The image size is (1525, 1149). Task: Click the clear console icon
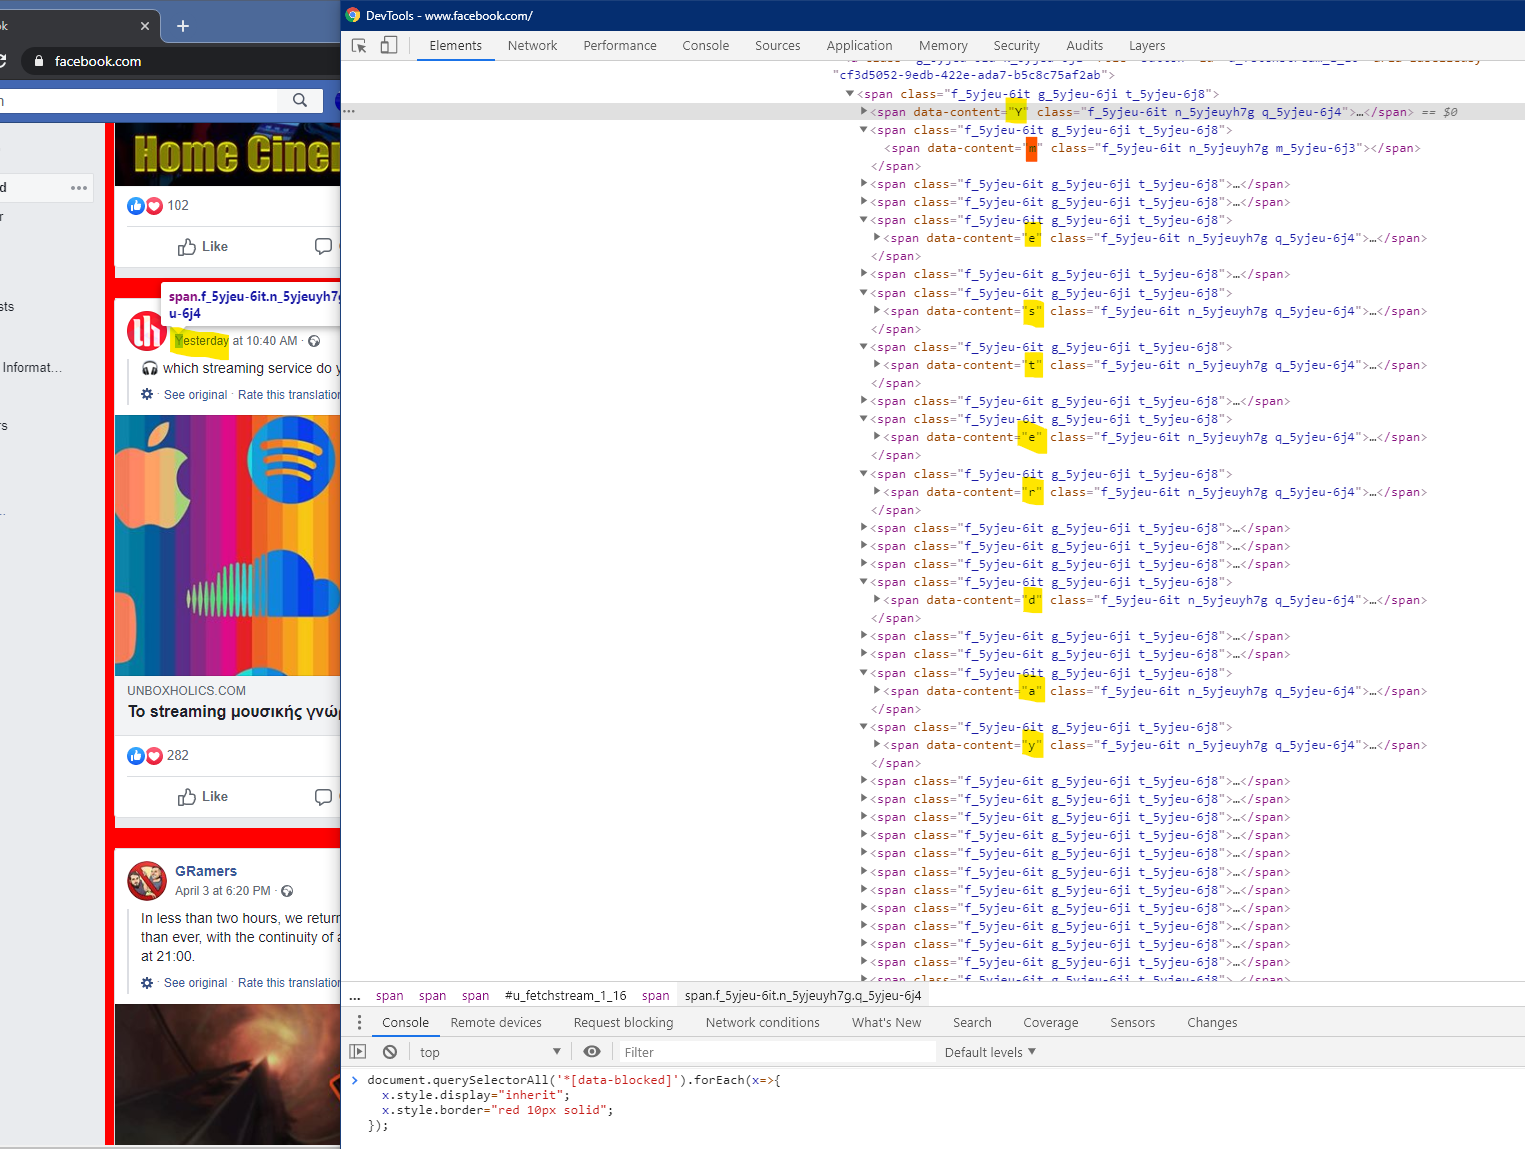tap(390, 1051)
